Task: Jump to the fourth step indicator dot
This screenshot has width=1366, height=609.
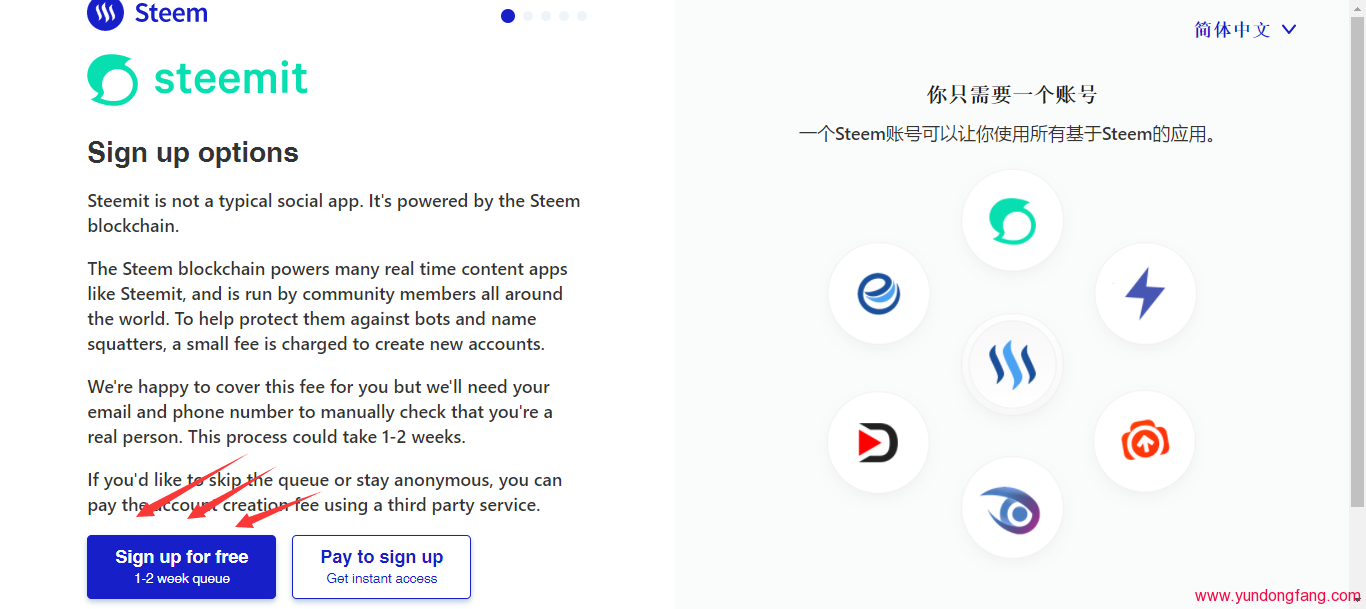Action: 564,16
